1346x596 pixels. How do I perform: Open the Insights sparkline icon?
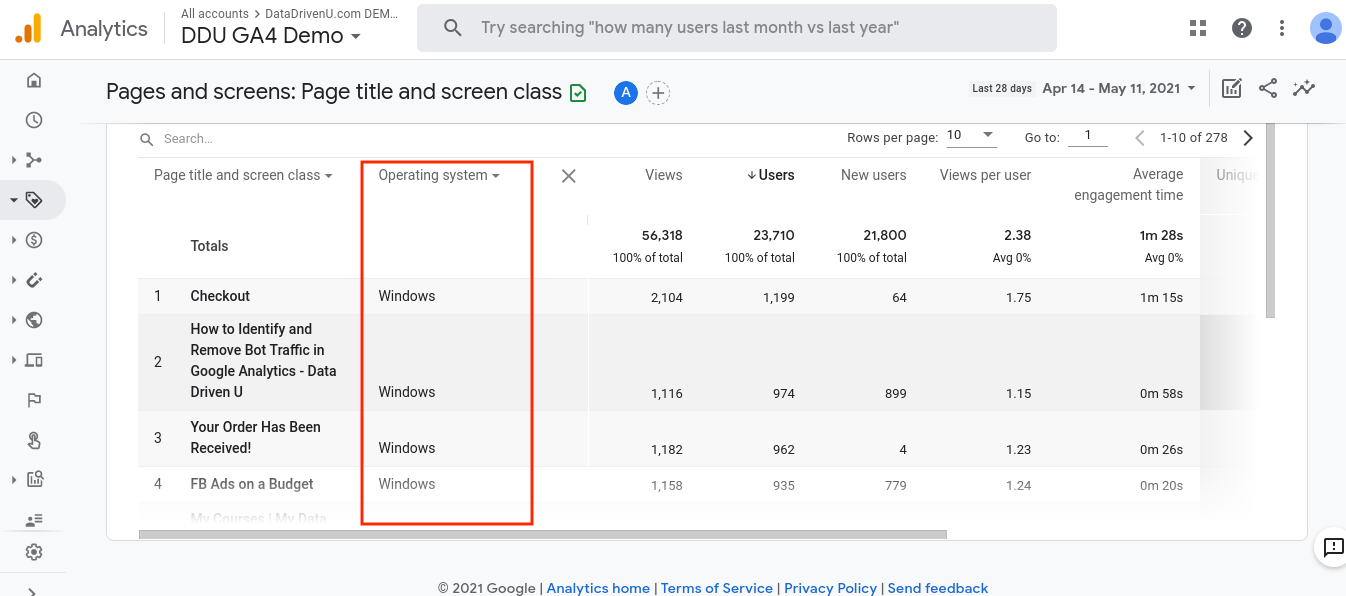[x=1303, y=88]
